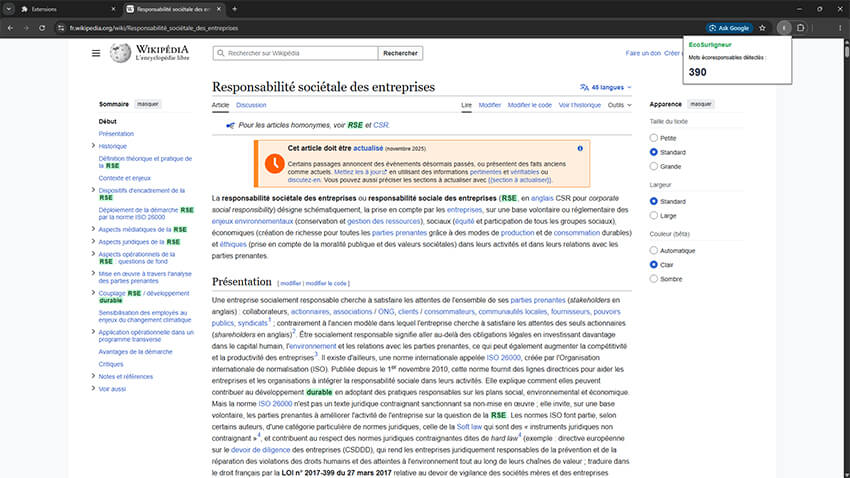The width and height of the screenshot is (850, 478).
Task: Click the Wikipédia globe logo
Action: tap(120, 53)
